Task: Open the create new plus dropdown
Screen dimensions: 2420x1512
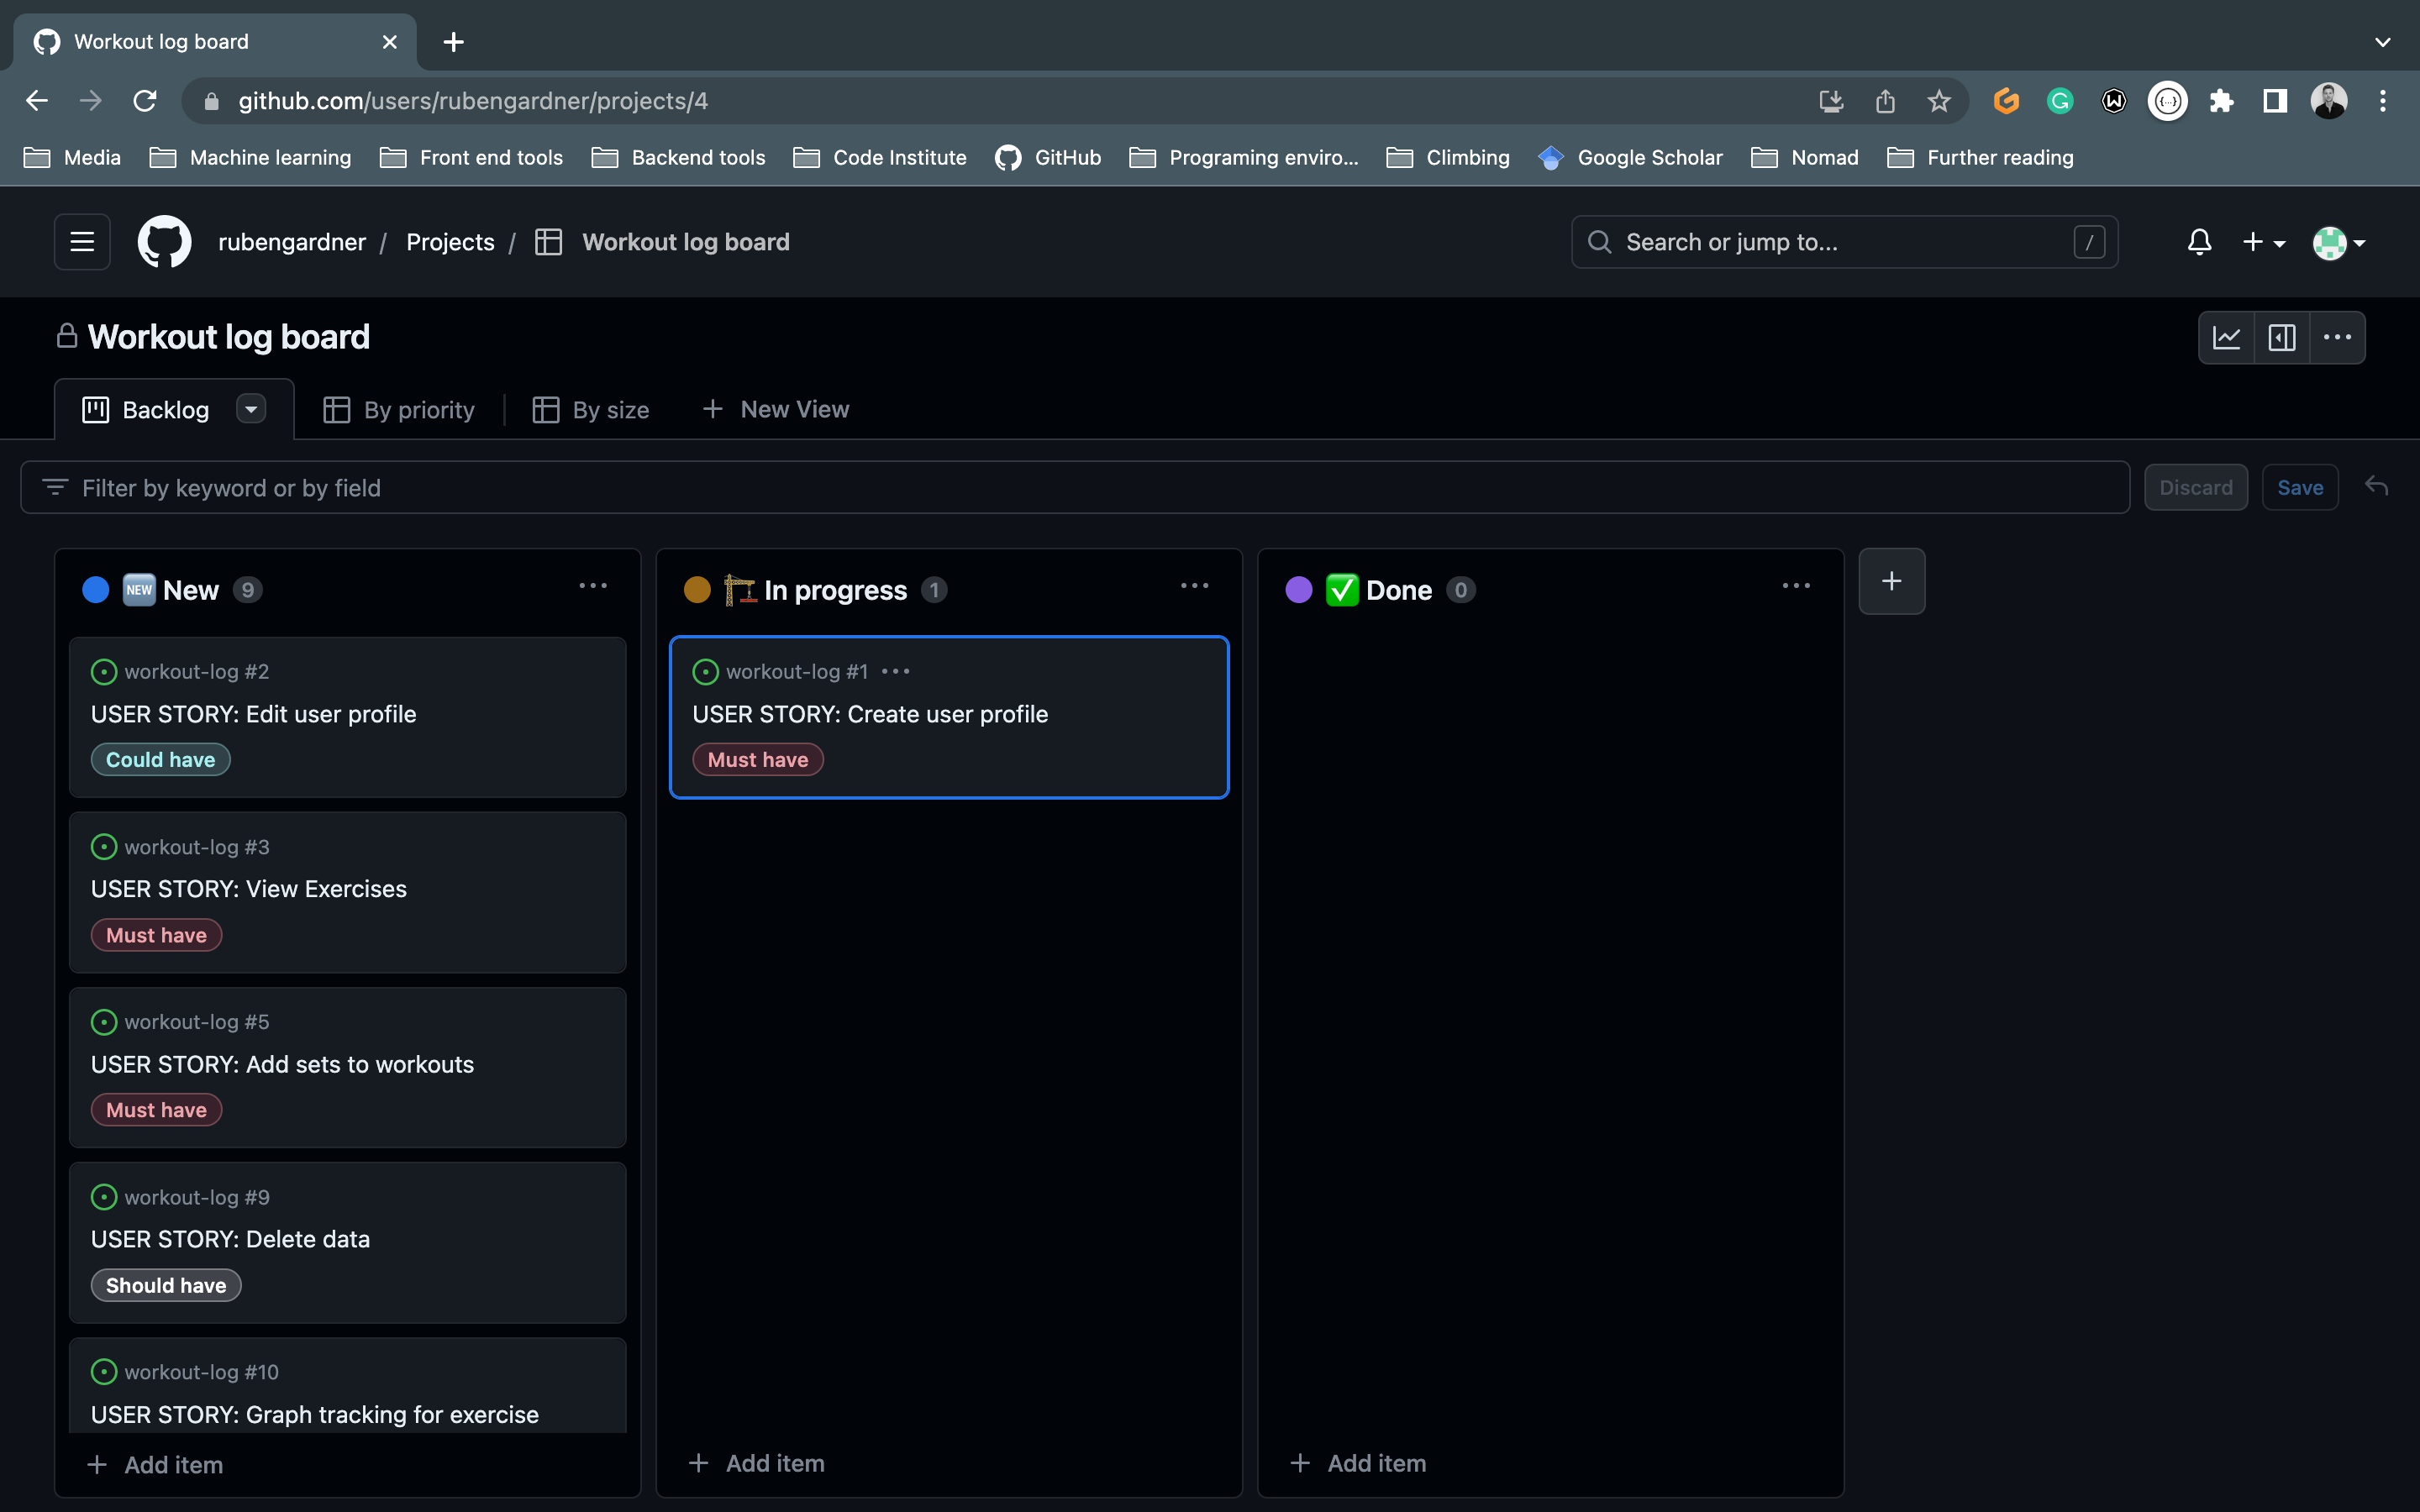Action: pyautogui.click(x=2263, y=242)
